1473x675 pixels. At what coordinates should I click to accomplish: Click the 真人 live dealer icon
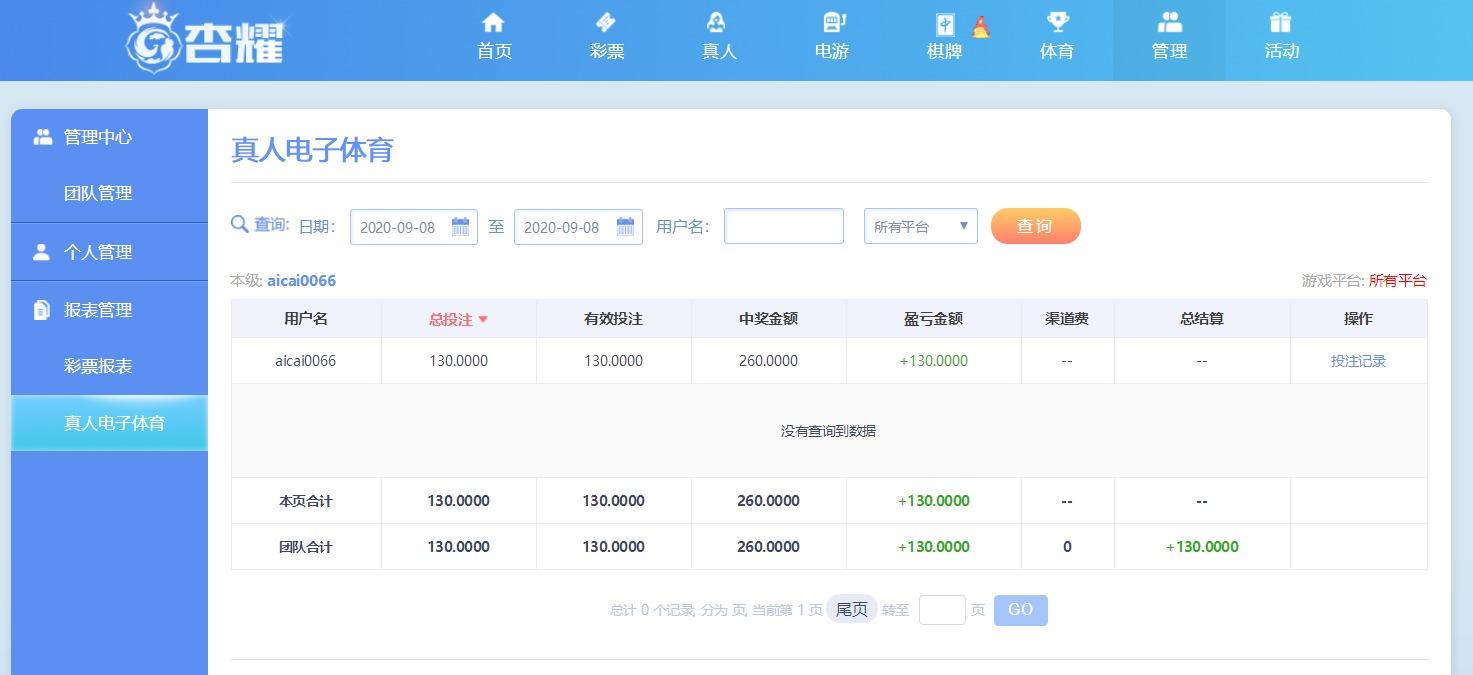pyautogui.click(x=716, y=22)
